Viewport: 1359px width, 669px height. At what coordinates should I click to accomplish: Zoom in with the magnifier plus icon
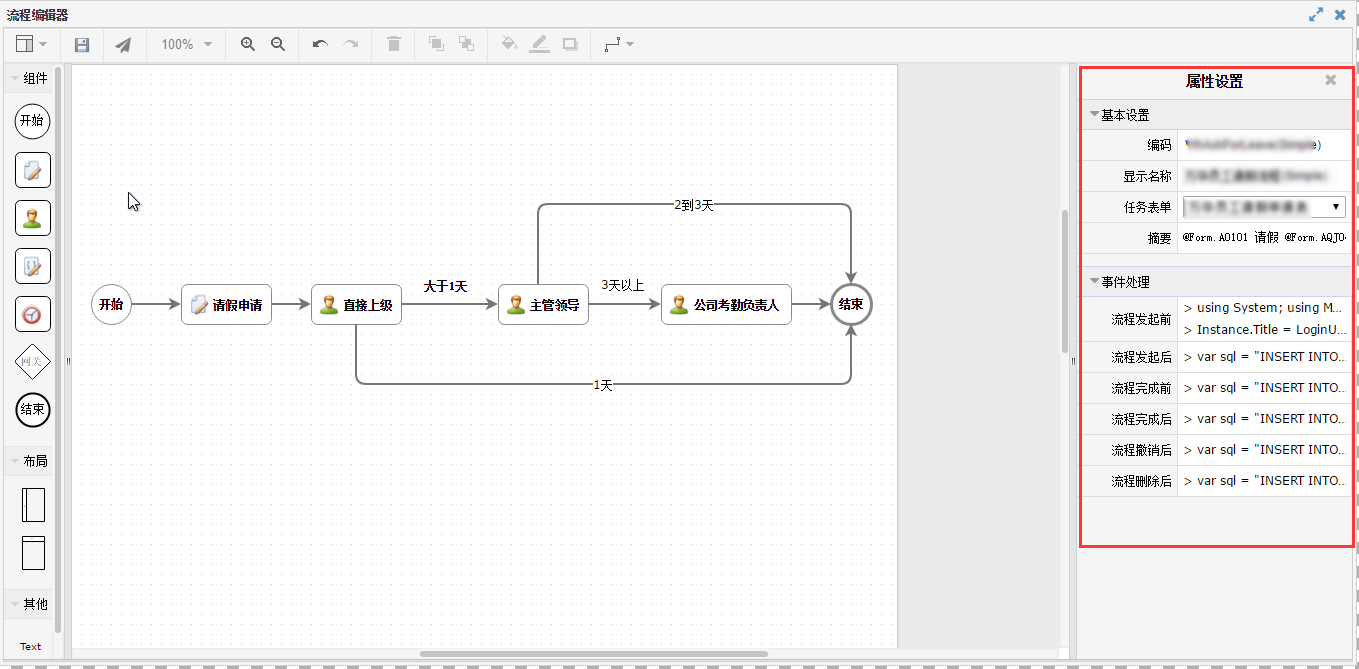point(248,44)
